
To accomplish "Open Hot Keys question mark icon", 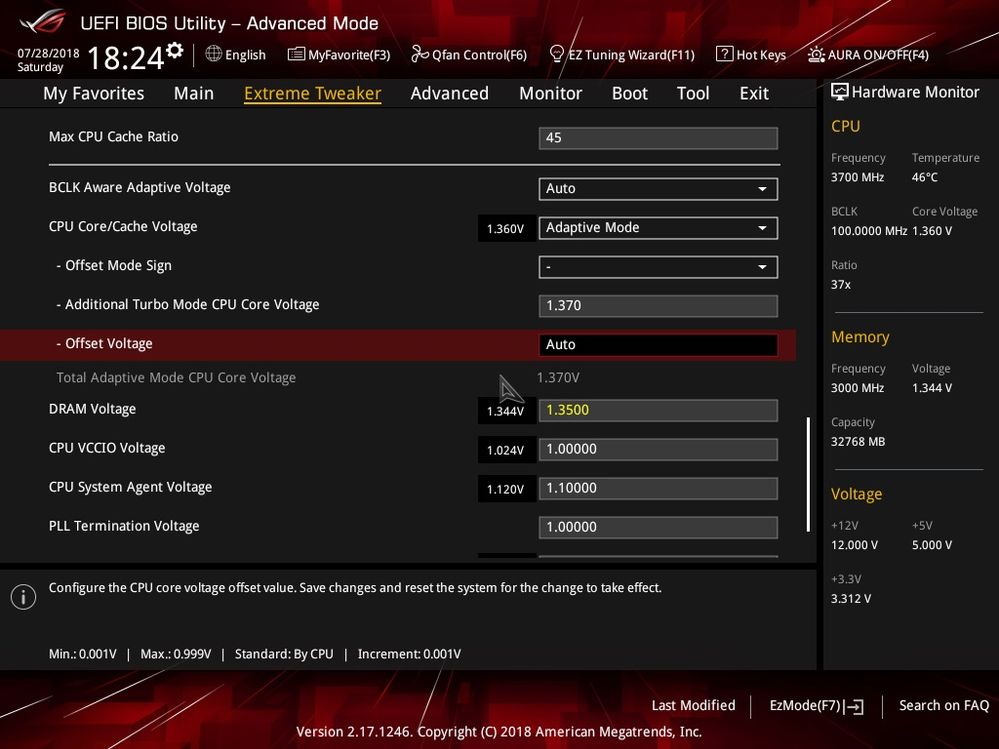I will pyautogui.click(x=724, y=54).
